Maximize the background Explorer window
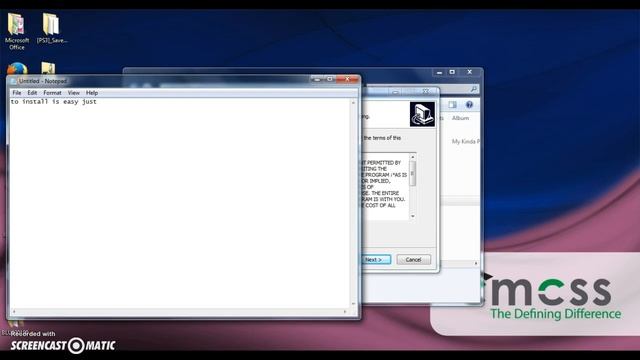640x360 pixels. coord(452,72)
